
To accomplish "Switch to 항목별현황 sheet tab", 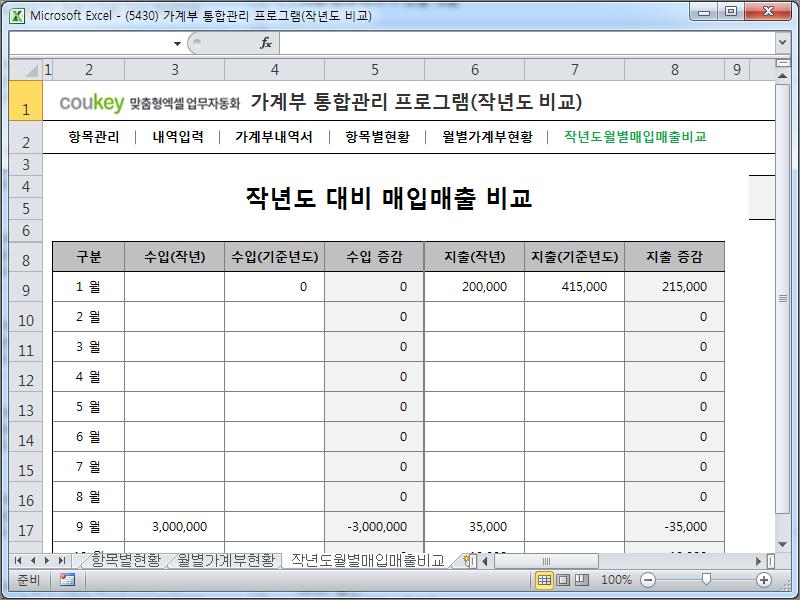I will 126,561.
